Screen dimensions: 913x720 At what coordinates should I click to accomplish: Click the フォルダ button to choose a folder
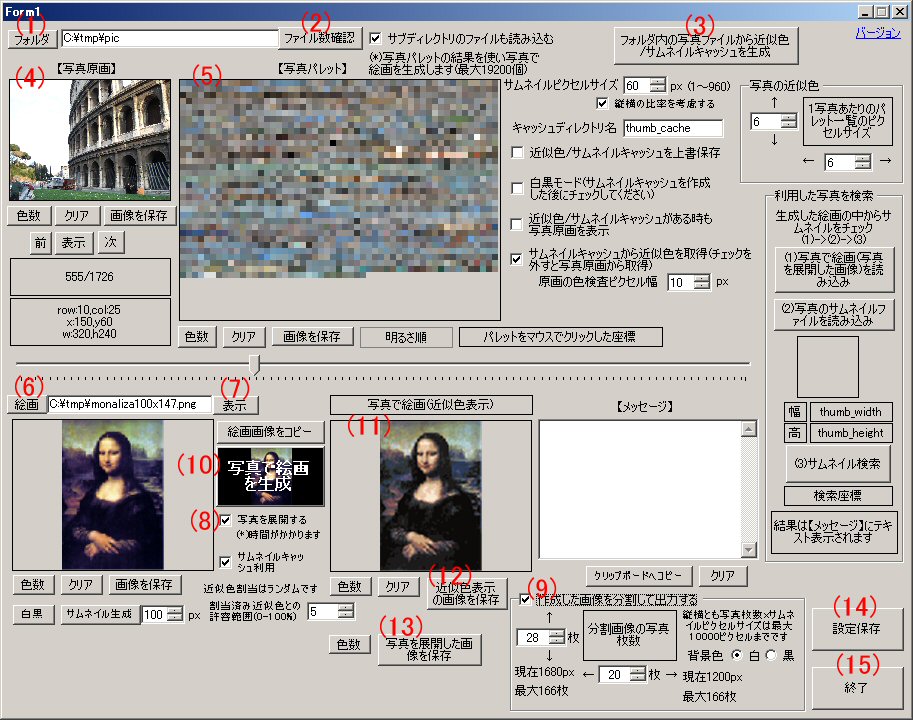[33, 39]
